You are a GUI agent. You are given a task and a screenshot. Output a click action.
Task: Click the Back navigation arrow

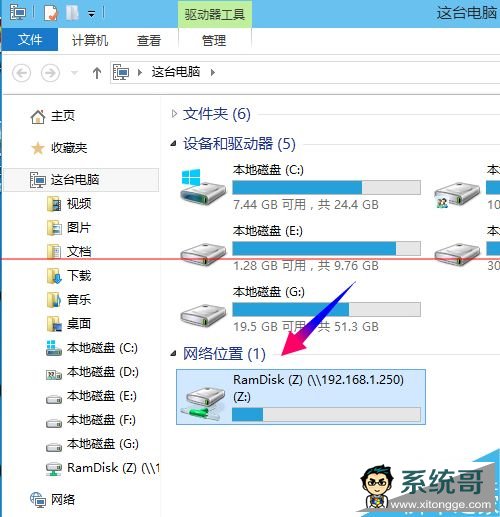point(22,72)
